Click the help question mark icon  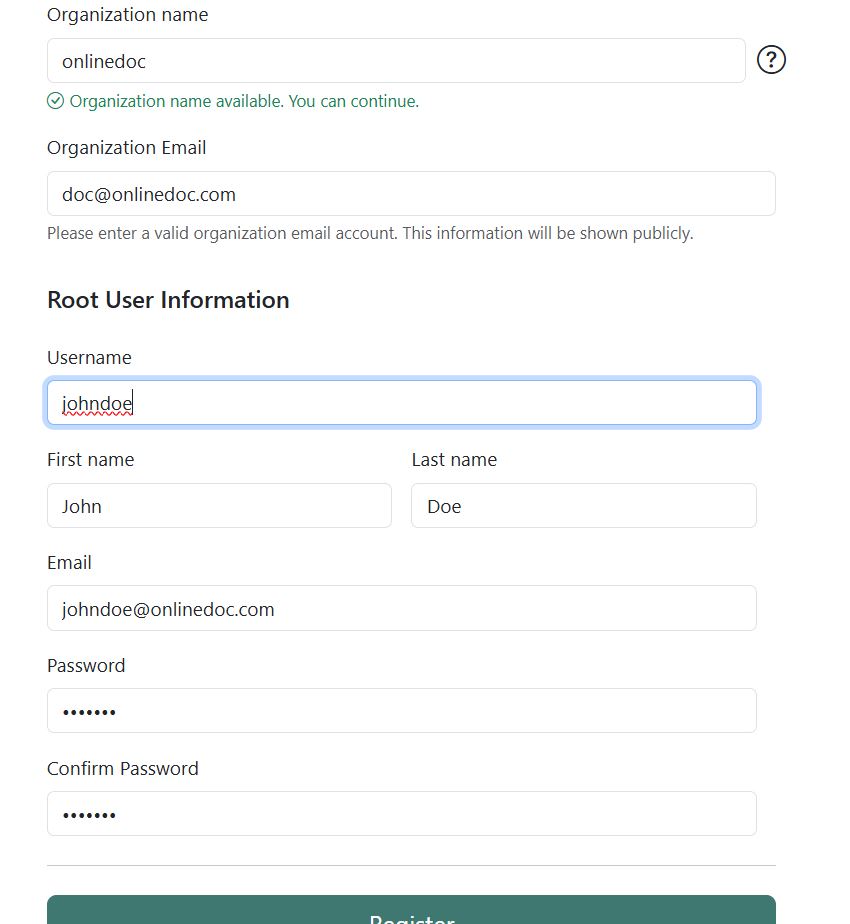coord(771,60)
